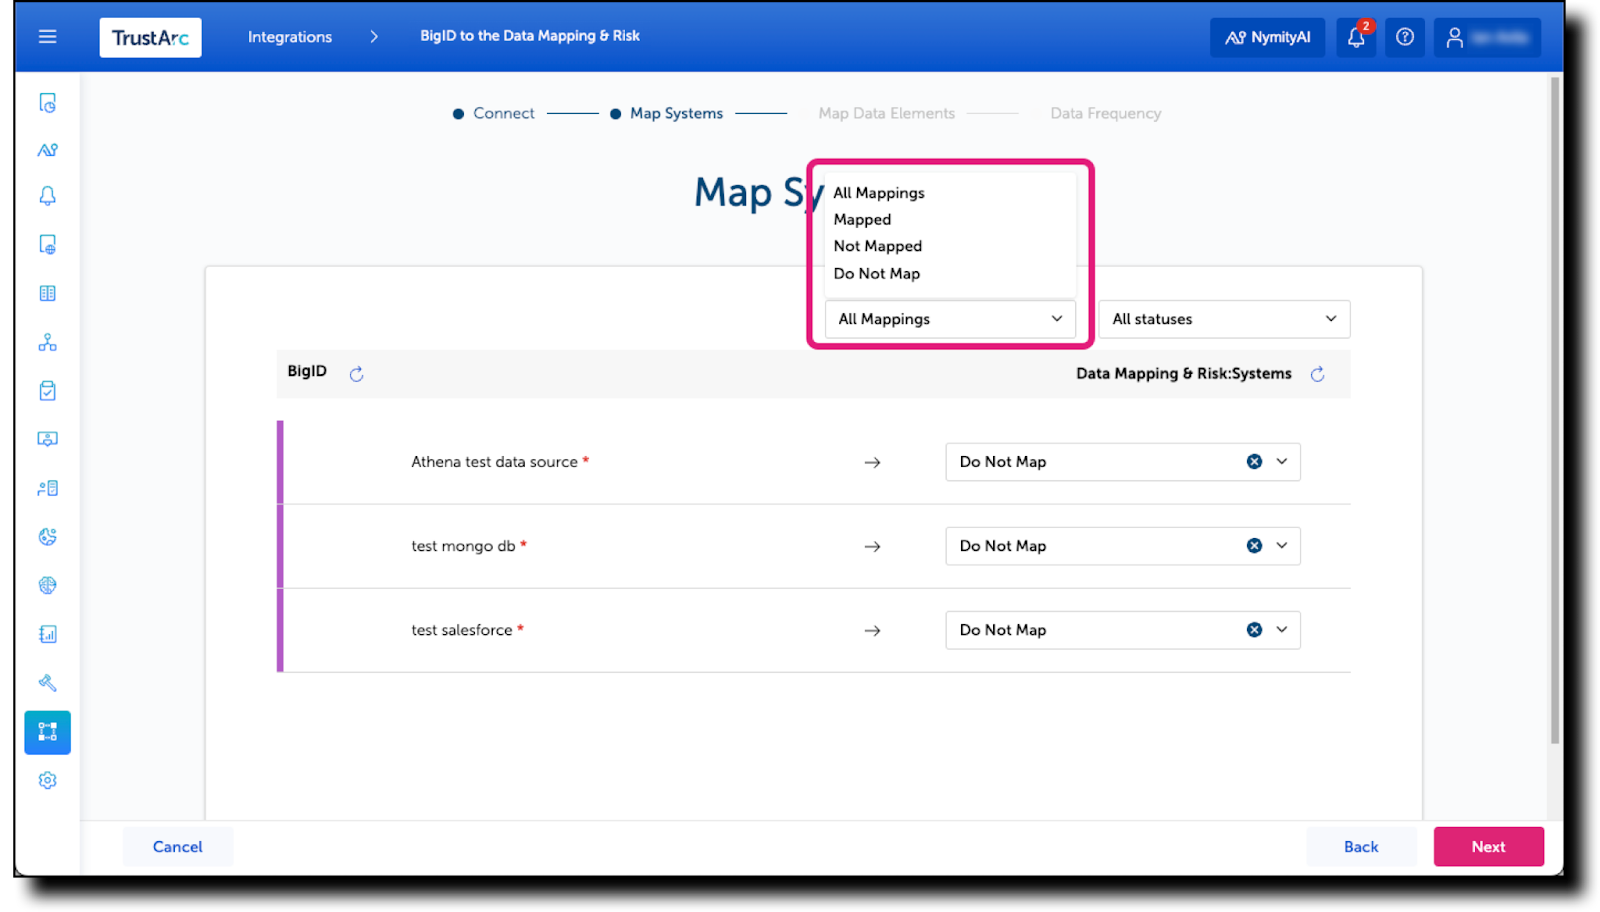1600x912 pixels.
Task: Clear the Do Not Map selection for test salesforce
Action: (x=1254, y=629)
